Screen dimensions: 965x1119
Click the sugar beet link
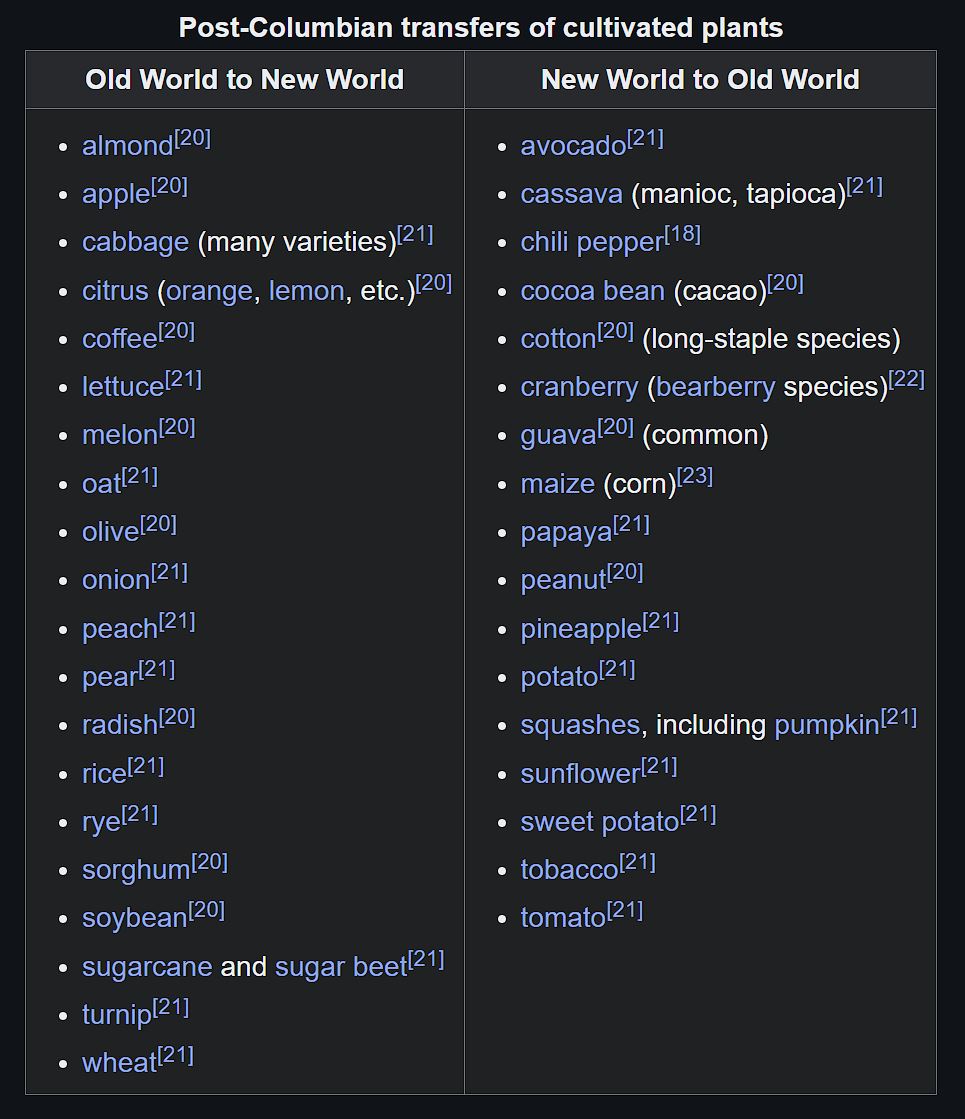pos(340,966)
